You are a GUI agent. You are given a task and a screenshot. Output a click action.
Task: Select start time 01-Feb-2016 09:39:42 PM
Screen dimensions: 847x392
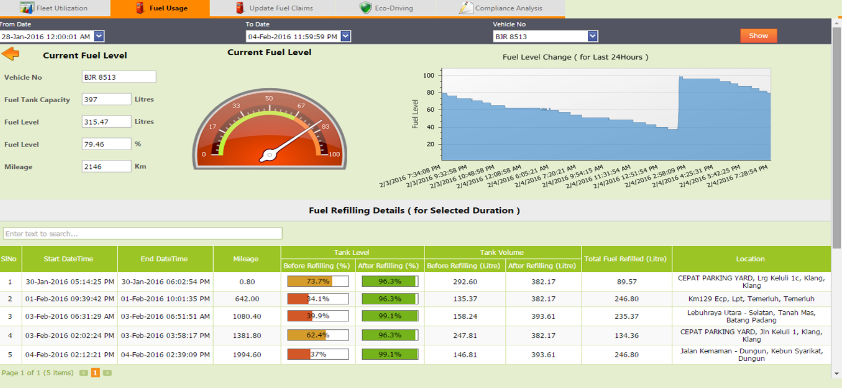pyautogui.click(x=69, y=299)
